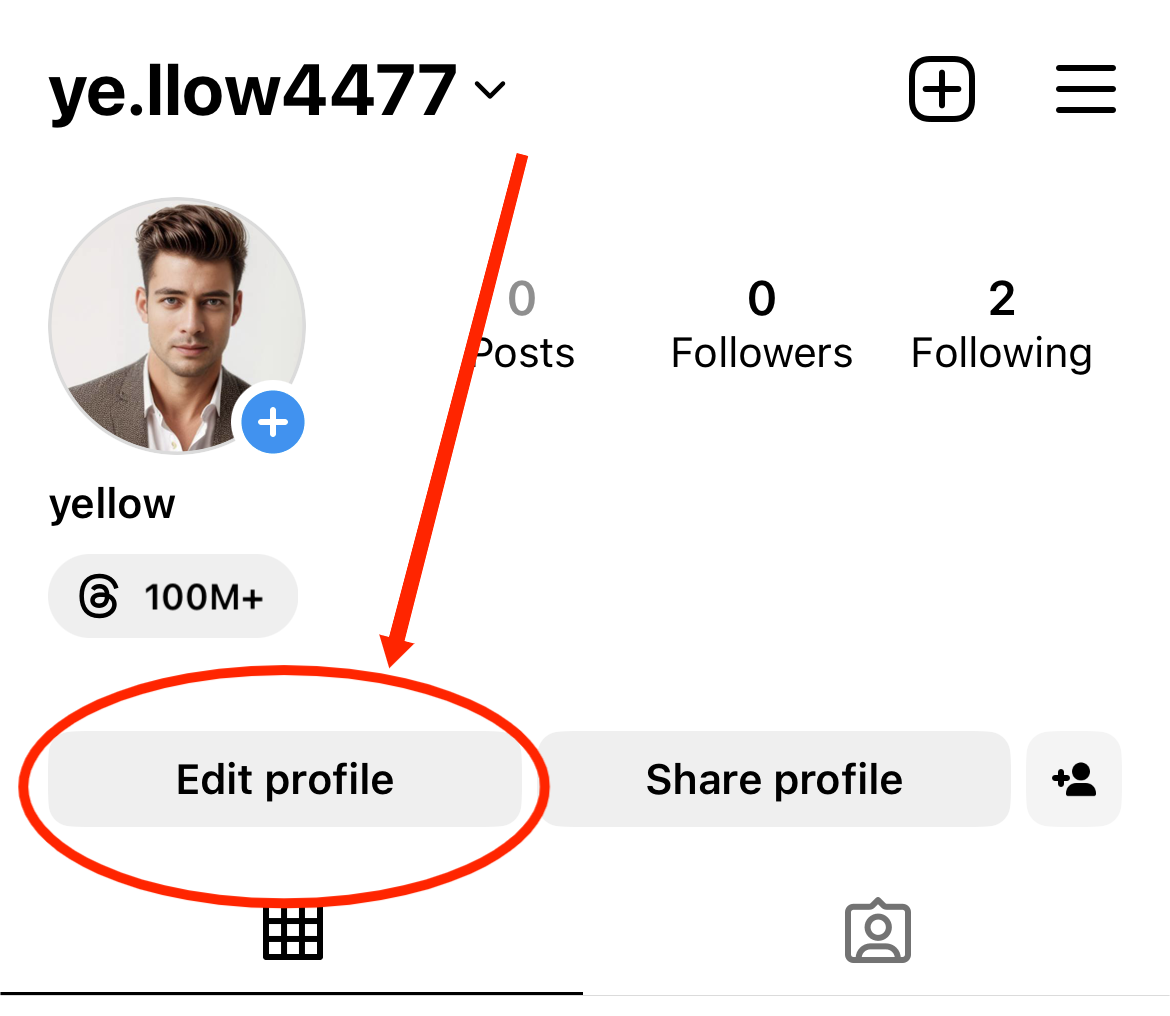The height and width of the screenshot is (1016, 1170).
Task: Expand the ye.llow4477 account switcher chevron
Action: click(x=489, y=90)
